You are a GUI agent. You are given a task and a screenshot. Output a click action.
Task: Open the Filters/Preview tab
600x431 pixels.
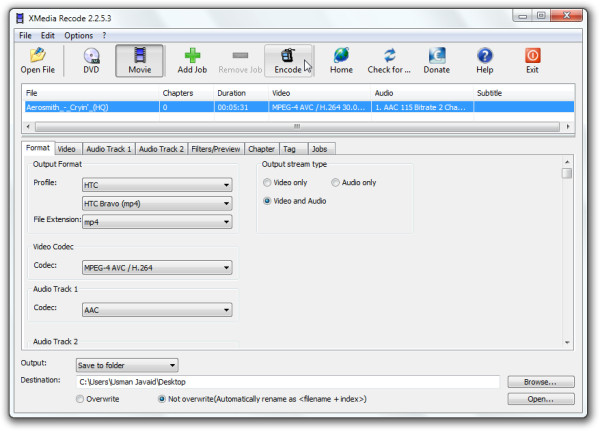[x=216, y=149]
